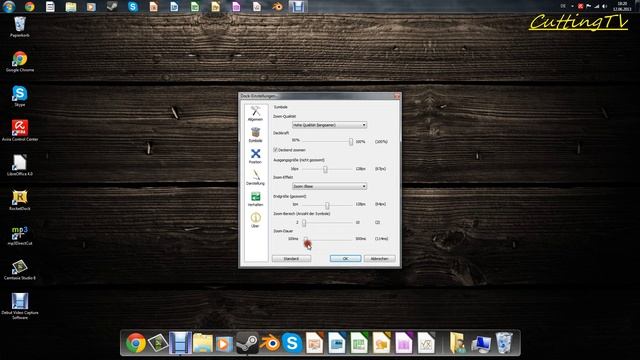Show the Über info section
Viewport: 640px width, 360px height.
(x=256, y=220)
